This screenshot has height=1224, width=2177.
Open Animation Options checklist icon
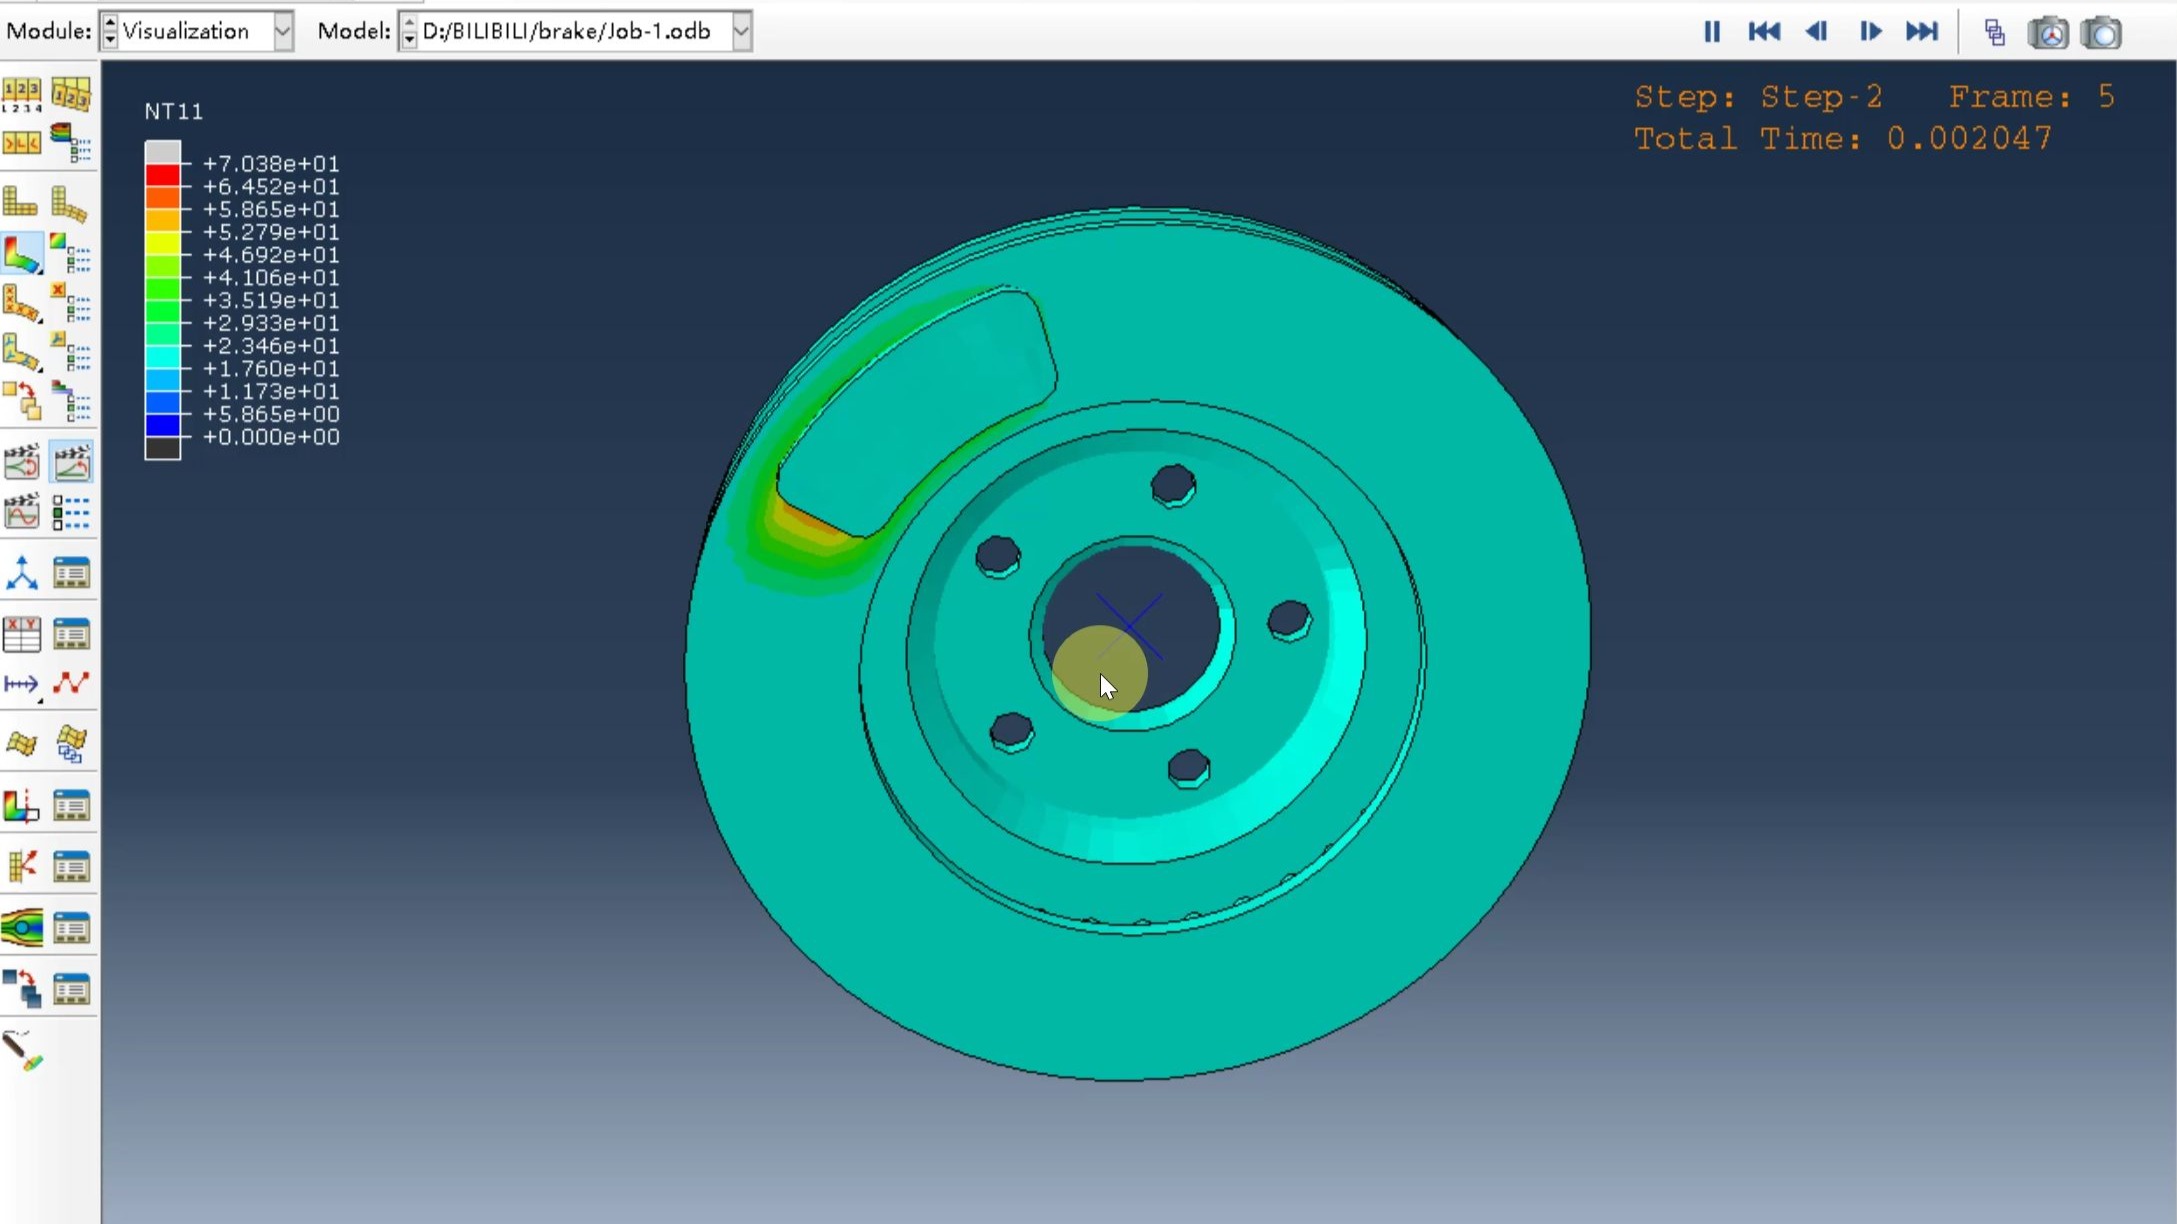71,512
